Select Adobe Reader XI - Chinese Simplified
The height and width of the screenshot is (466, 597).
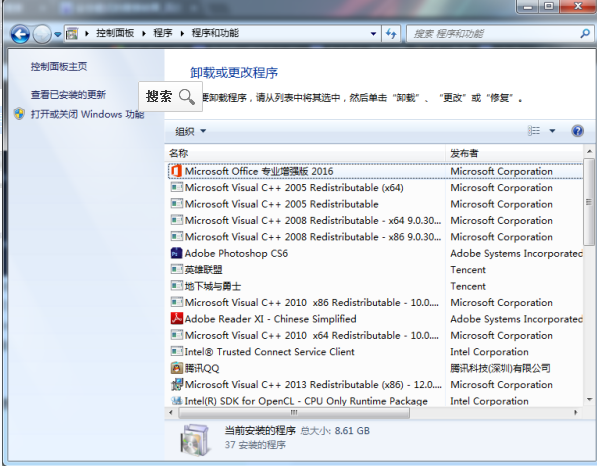[375, 319]
